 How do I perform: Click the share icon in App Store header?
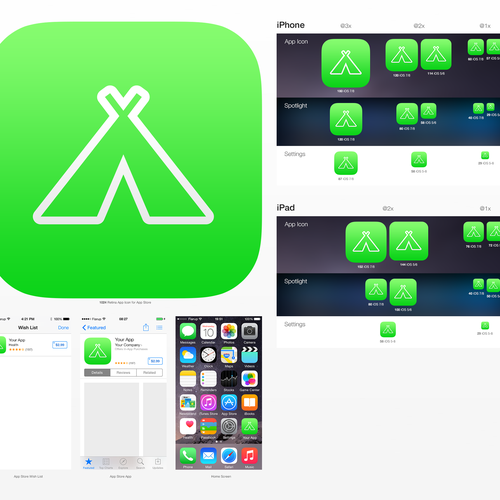pos(146,327)
